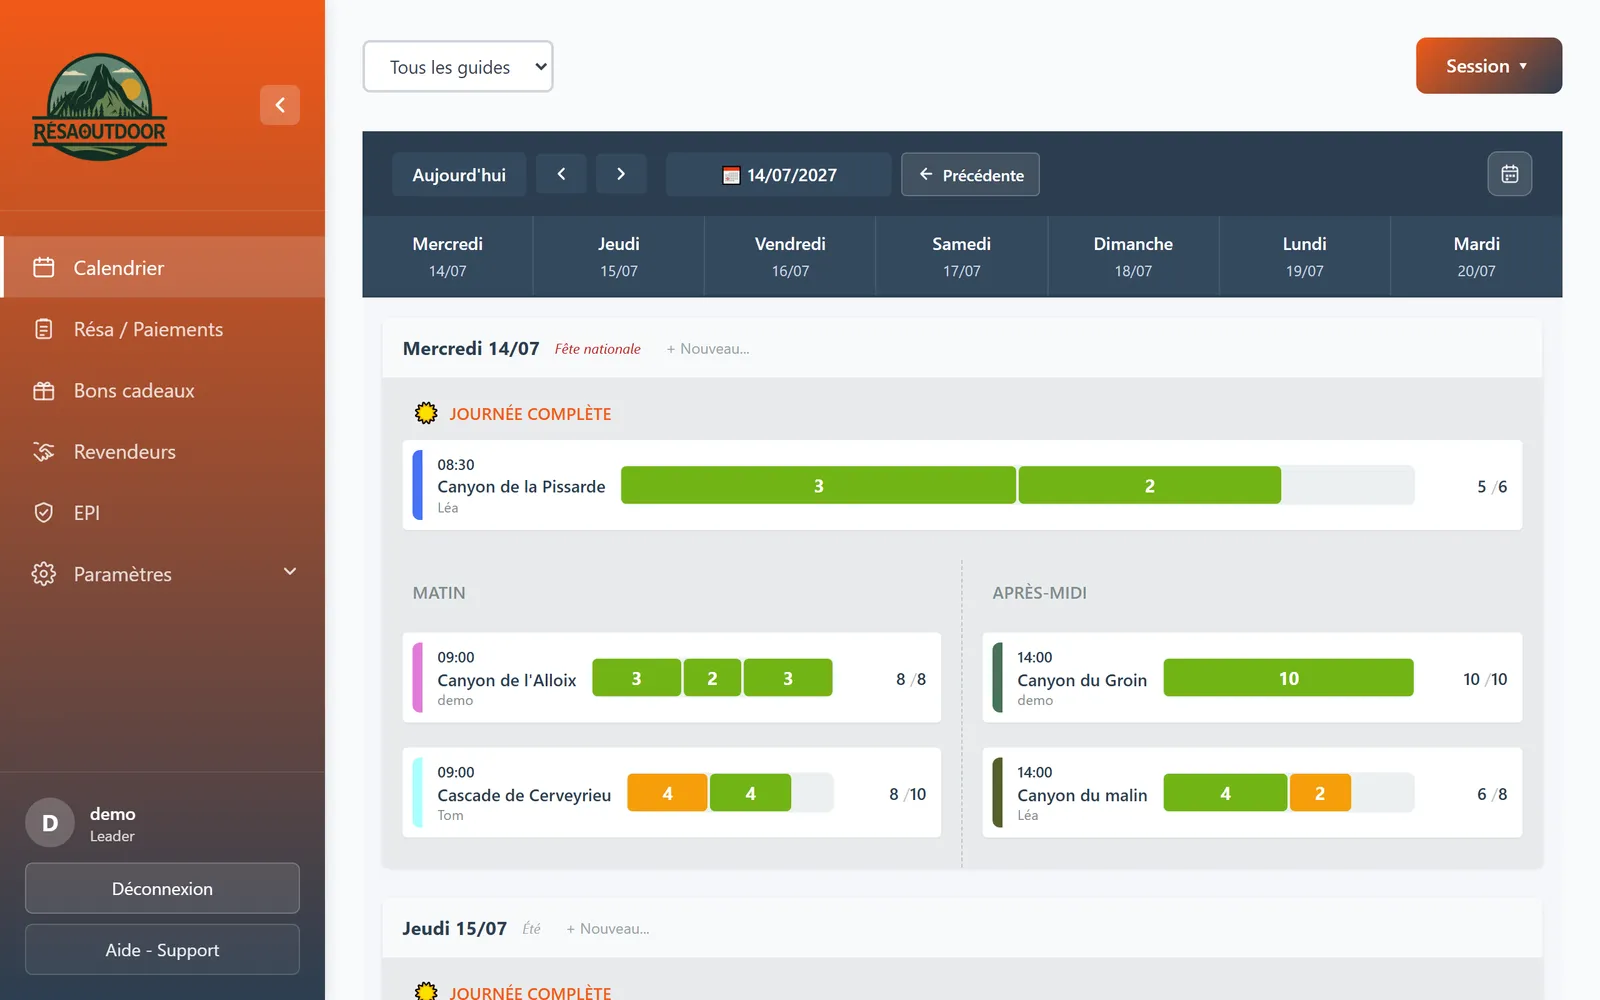The image size is (1600, 1000).
Task: Select the Jeudi 15/07 day tab
Action: [x=619, y=257]
